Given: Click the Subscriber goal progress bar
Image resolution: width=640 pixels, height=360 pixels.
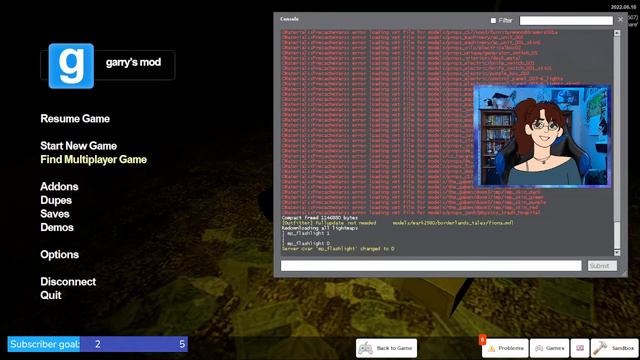Looking at the screenshot, I should click(x=98, y=344).
